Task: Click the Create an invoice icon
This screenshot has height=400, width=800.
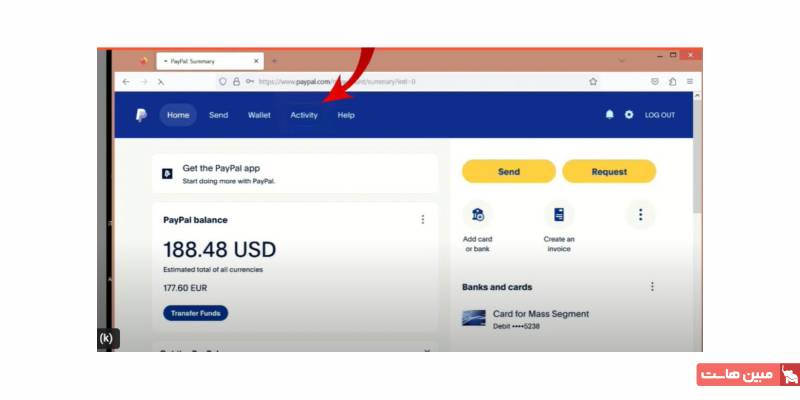Action: tap(559, 215)
